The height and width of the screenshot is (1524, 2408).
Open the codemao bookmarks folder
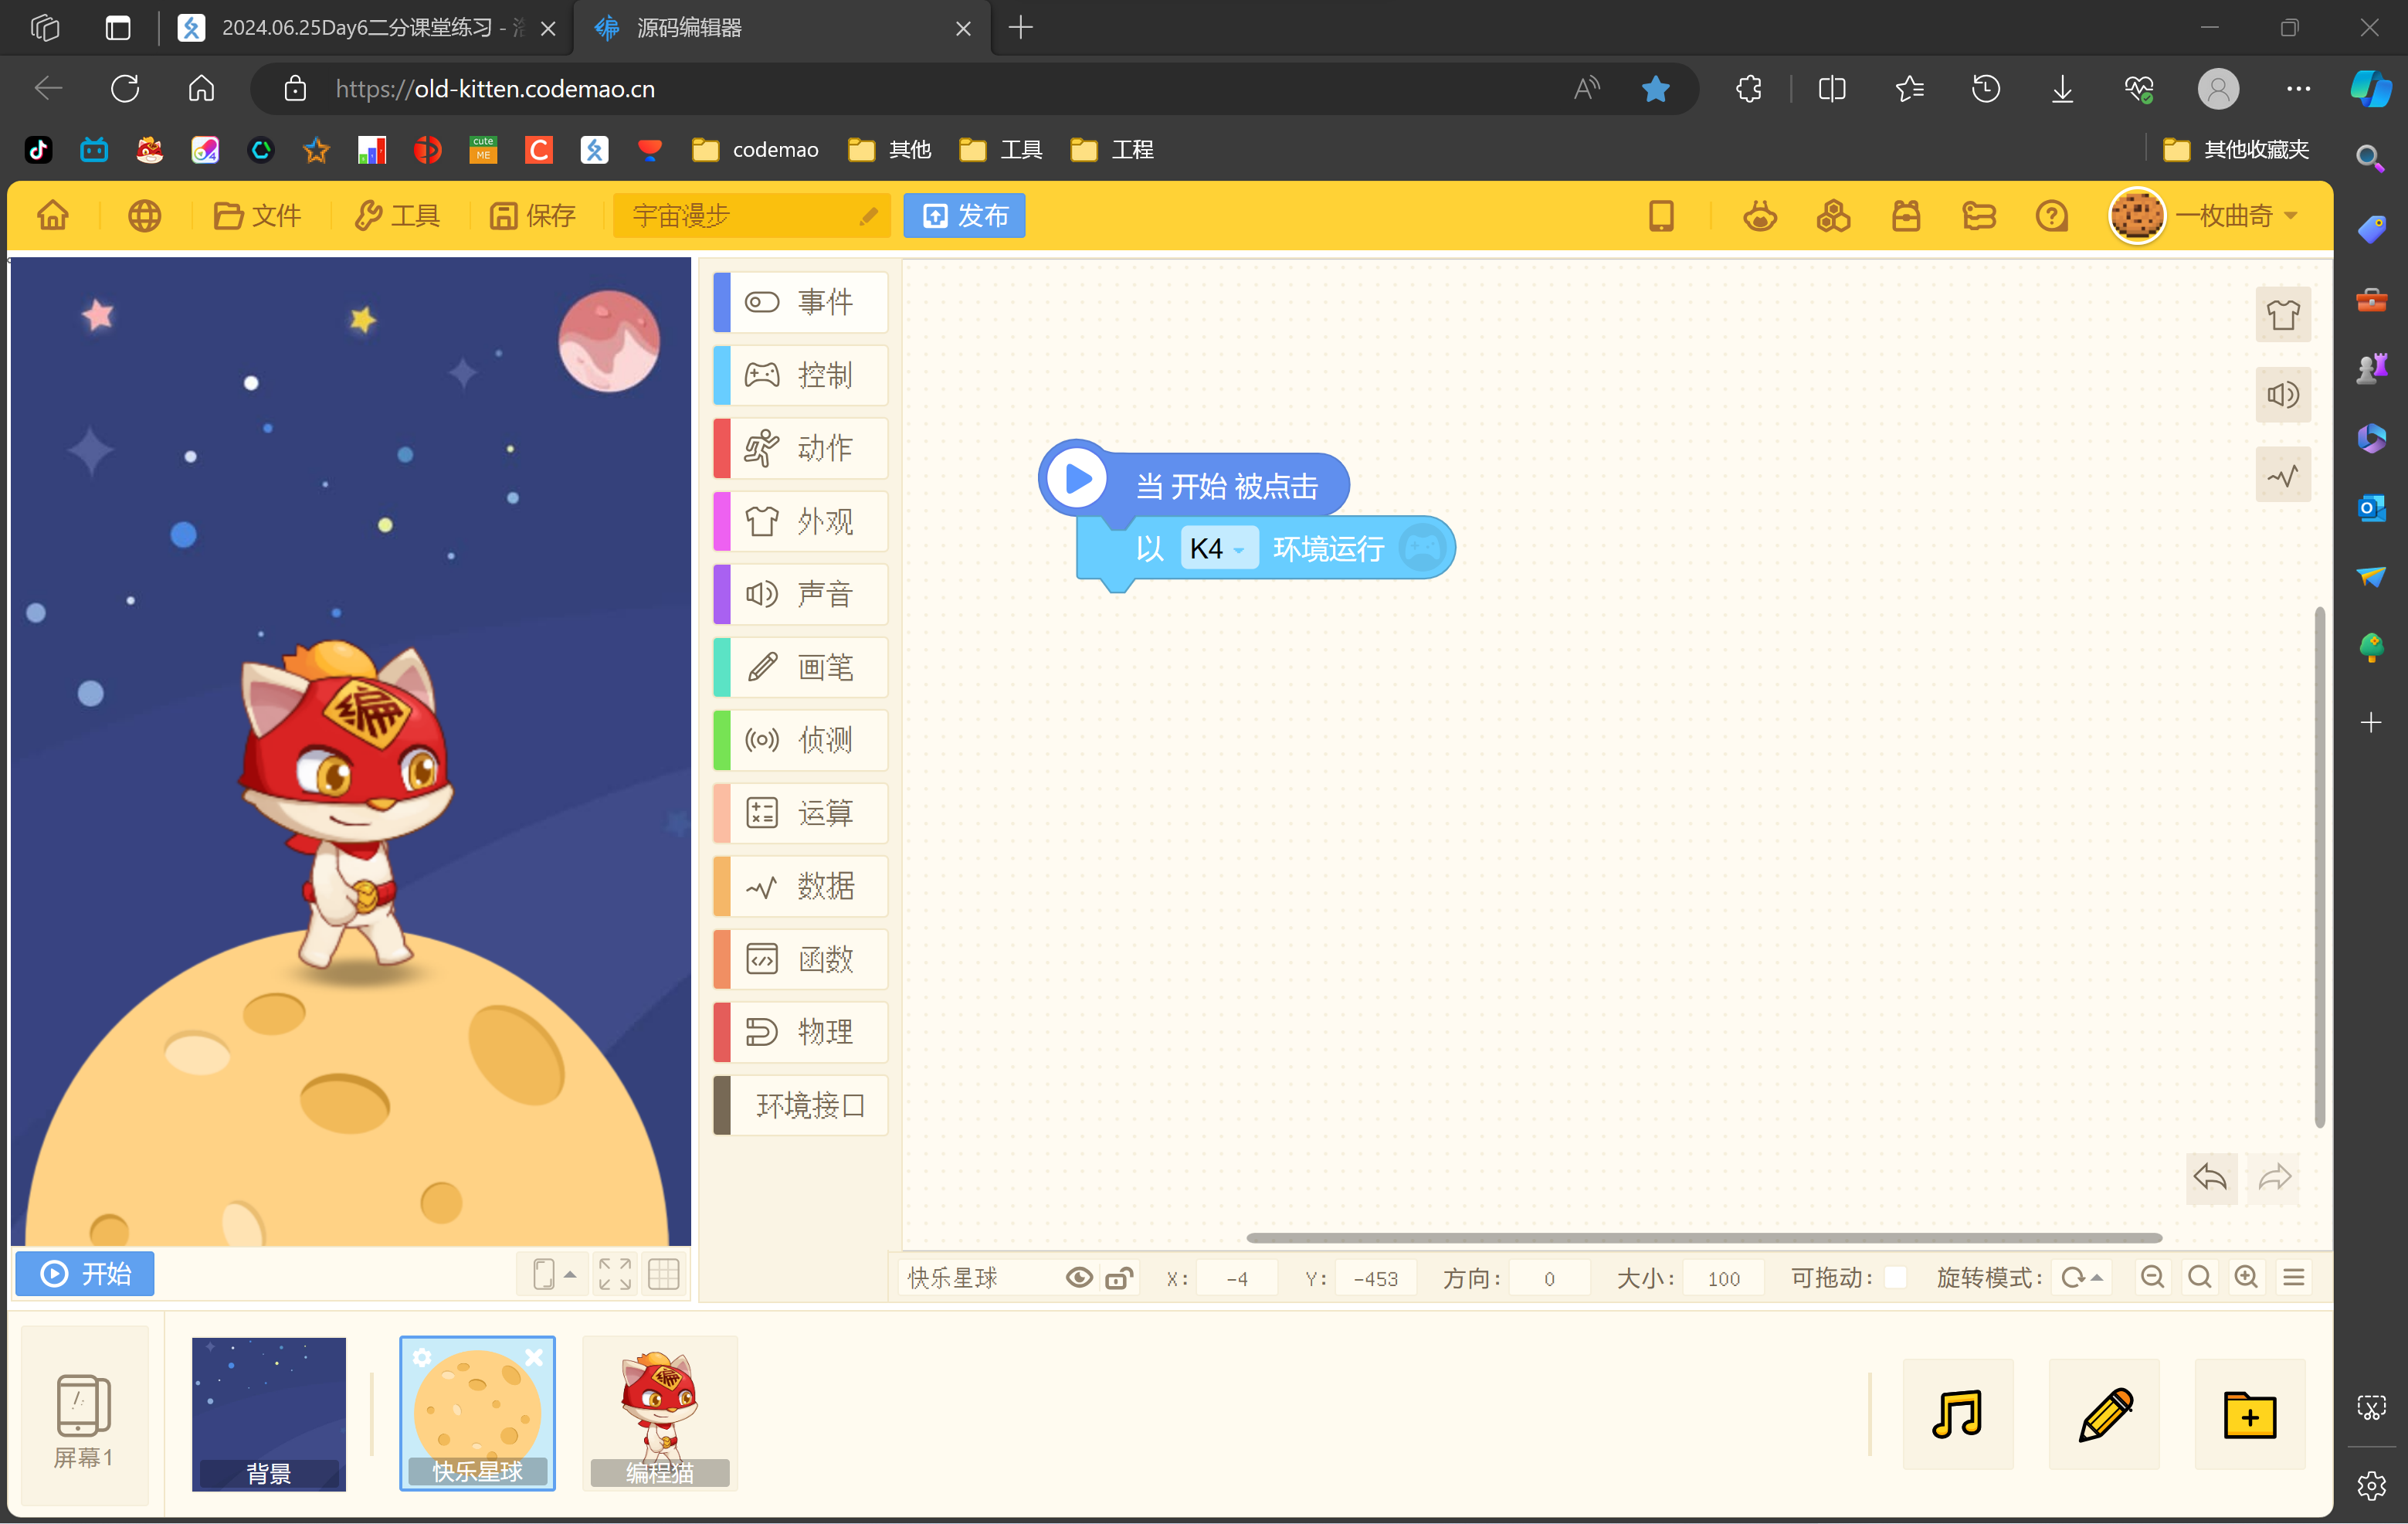(x=756, y=149)
